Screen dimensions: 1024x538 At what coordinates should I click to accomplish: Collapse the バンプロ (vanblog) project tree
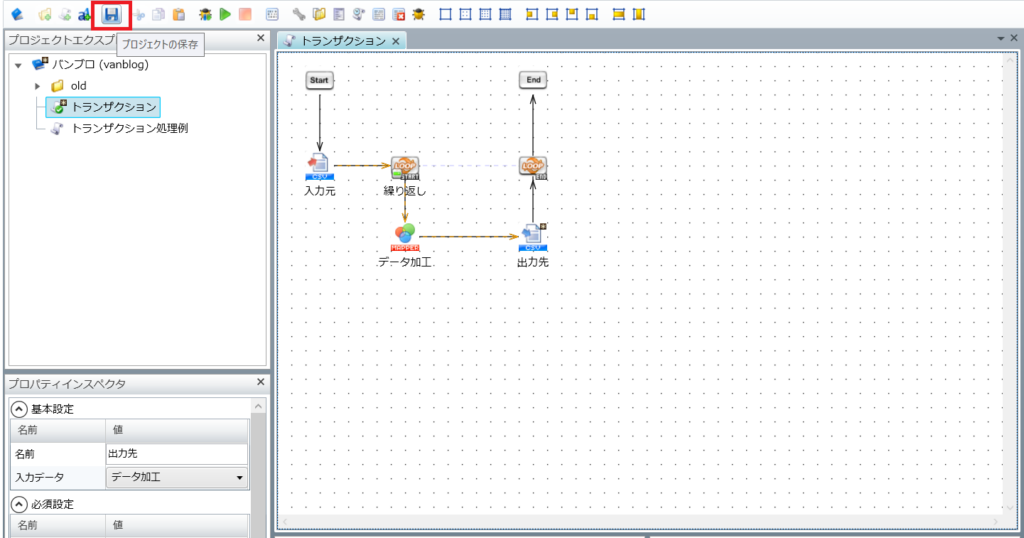[x=18, y=65]
